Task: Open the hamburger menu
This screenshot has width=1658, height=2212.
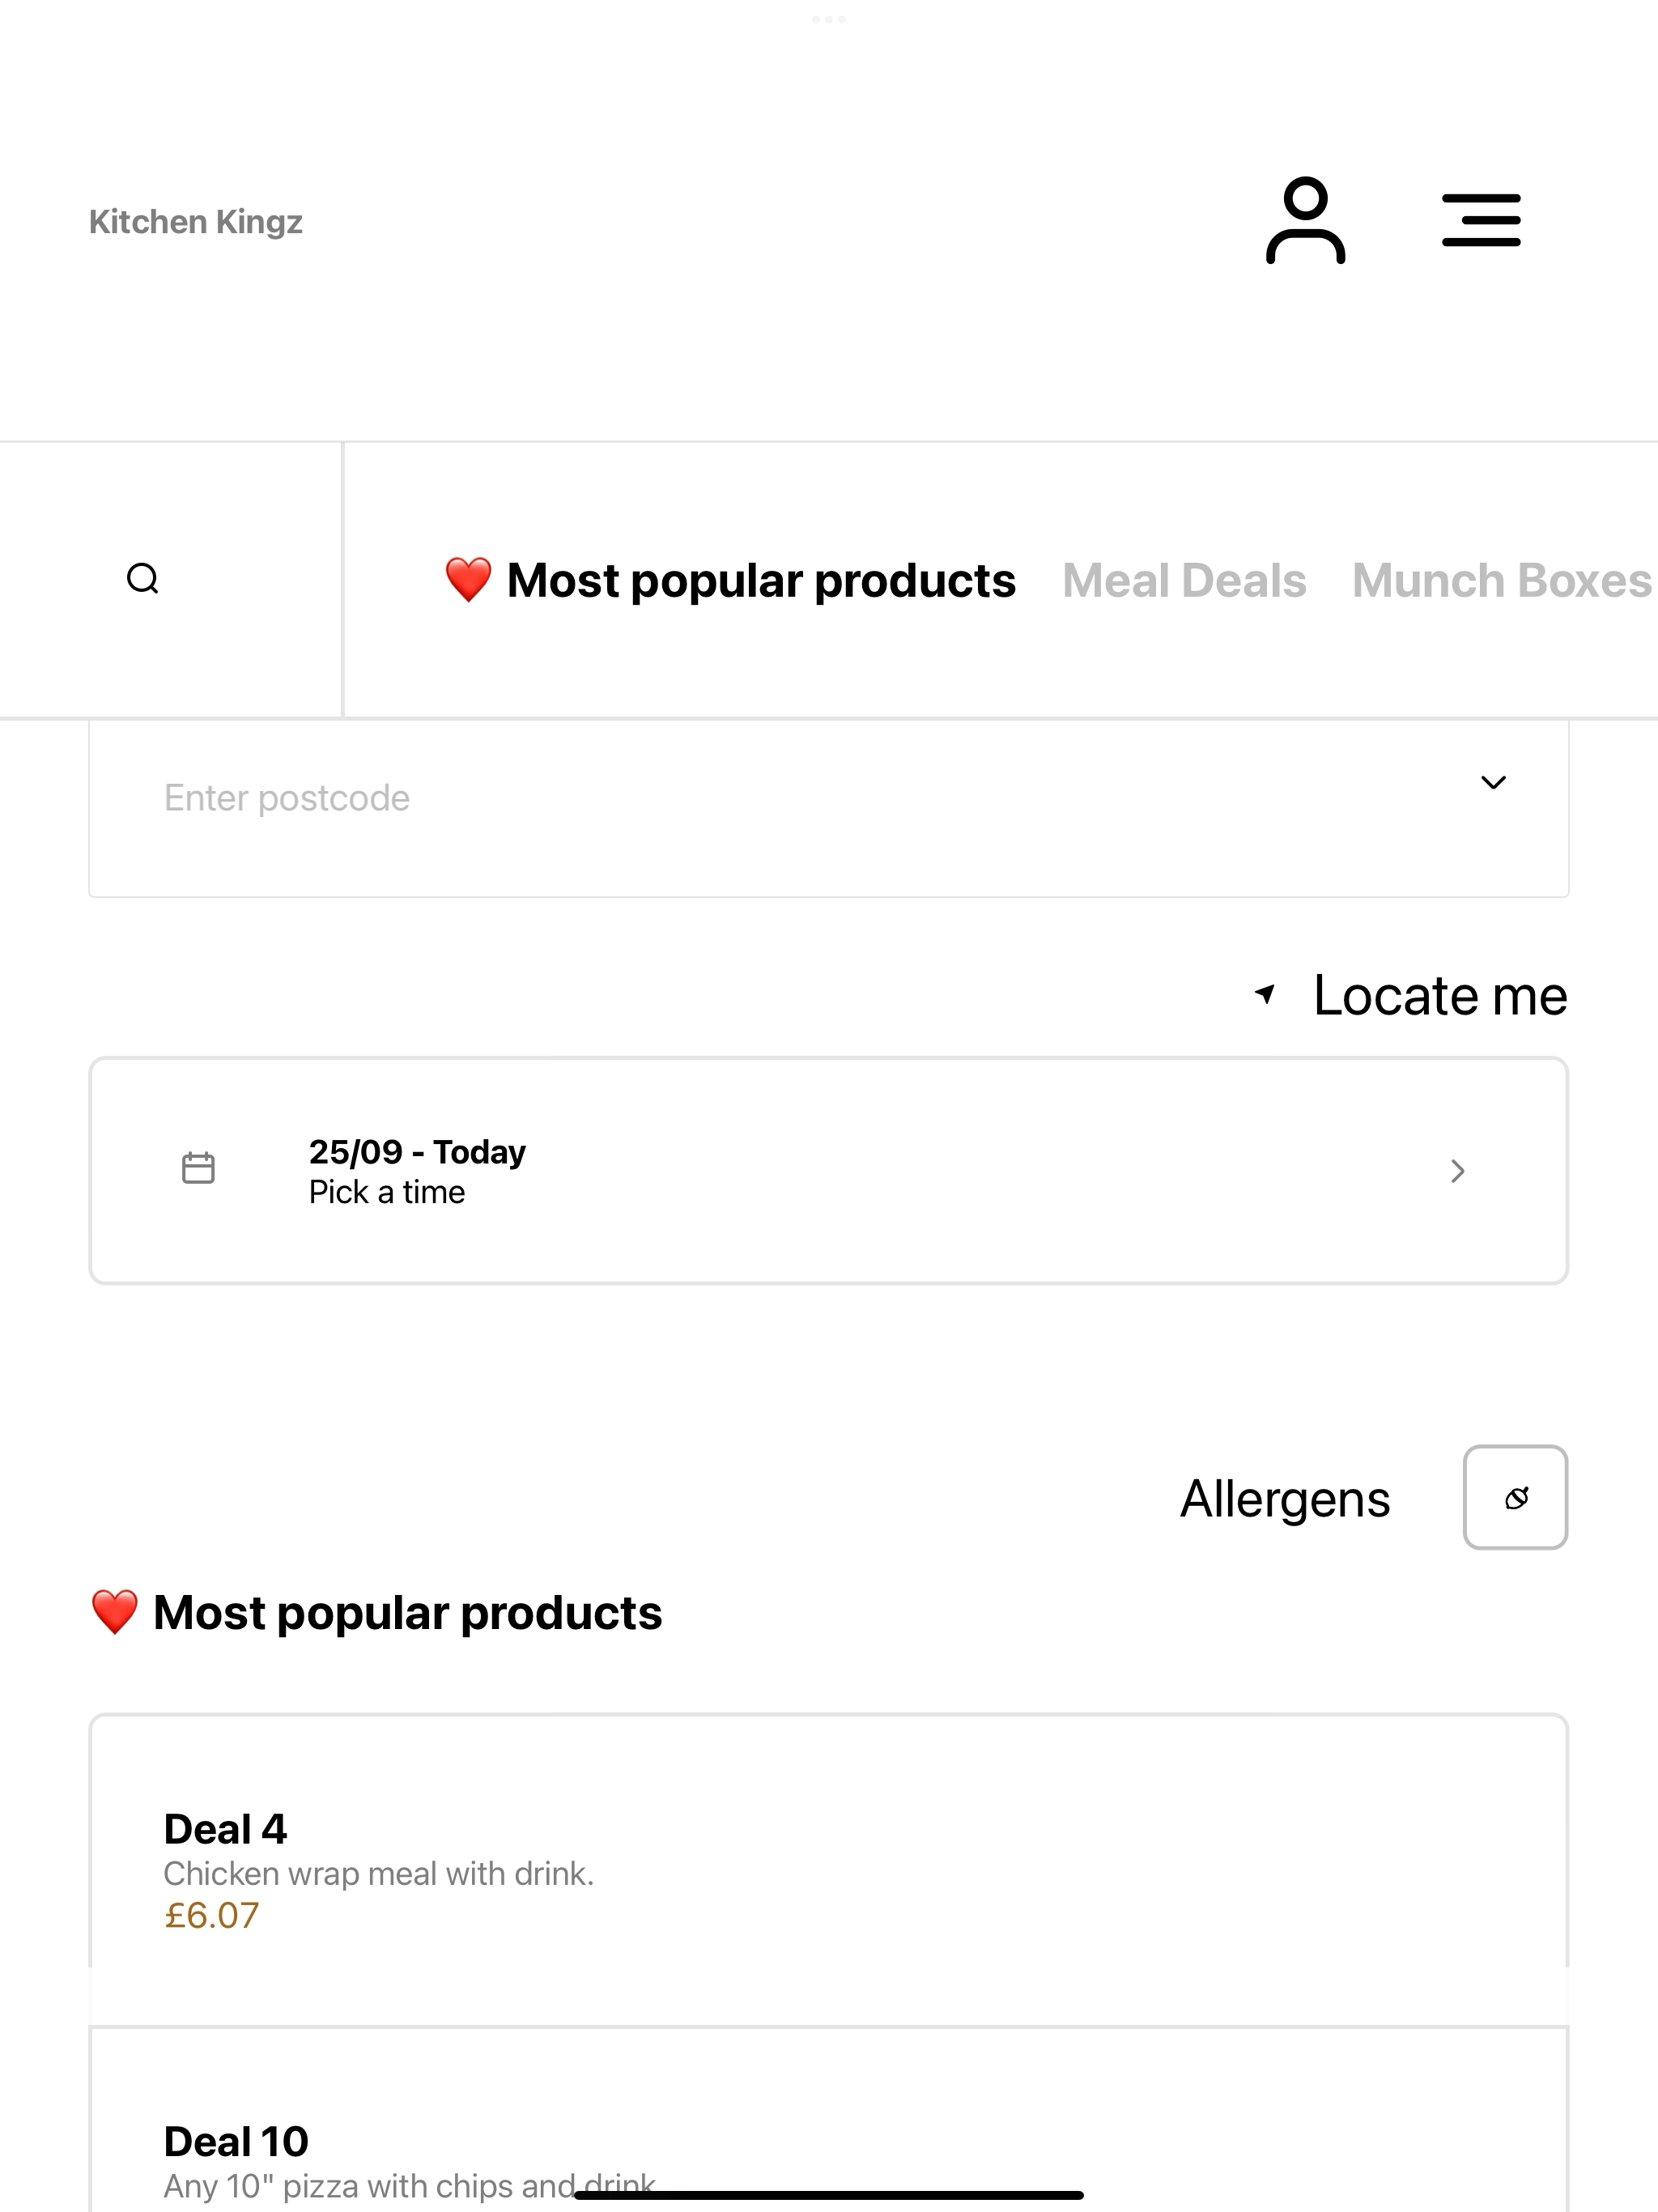Action: (x=1481, y=220)
